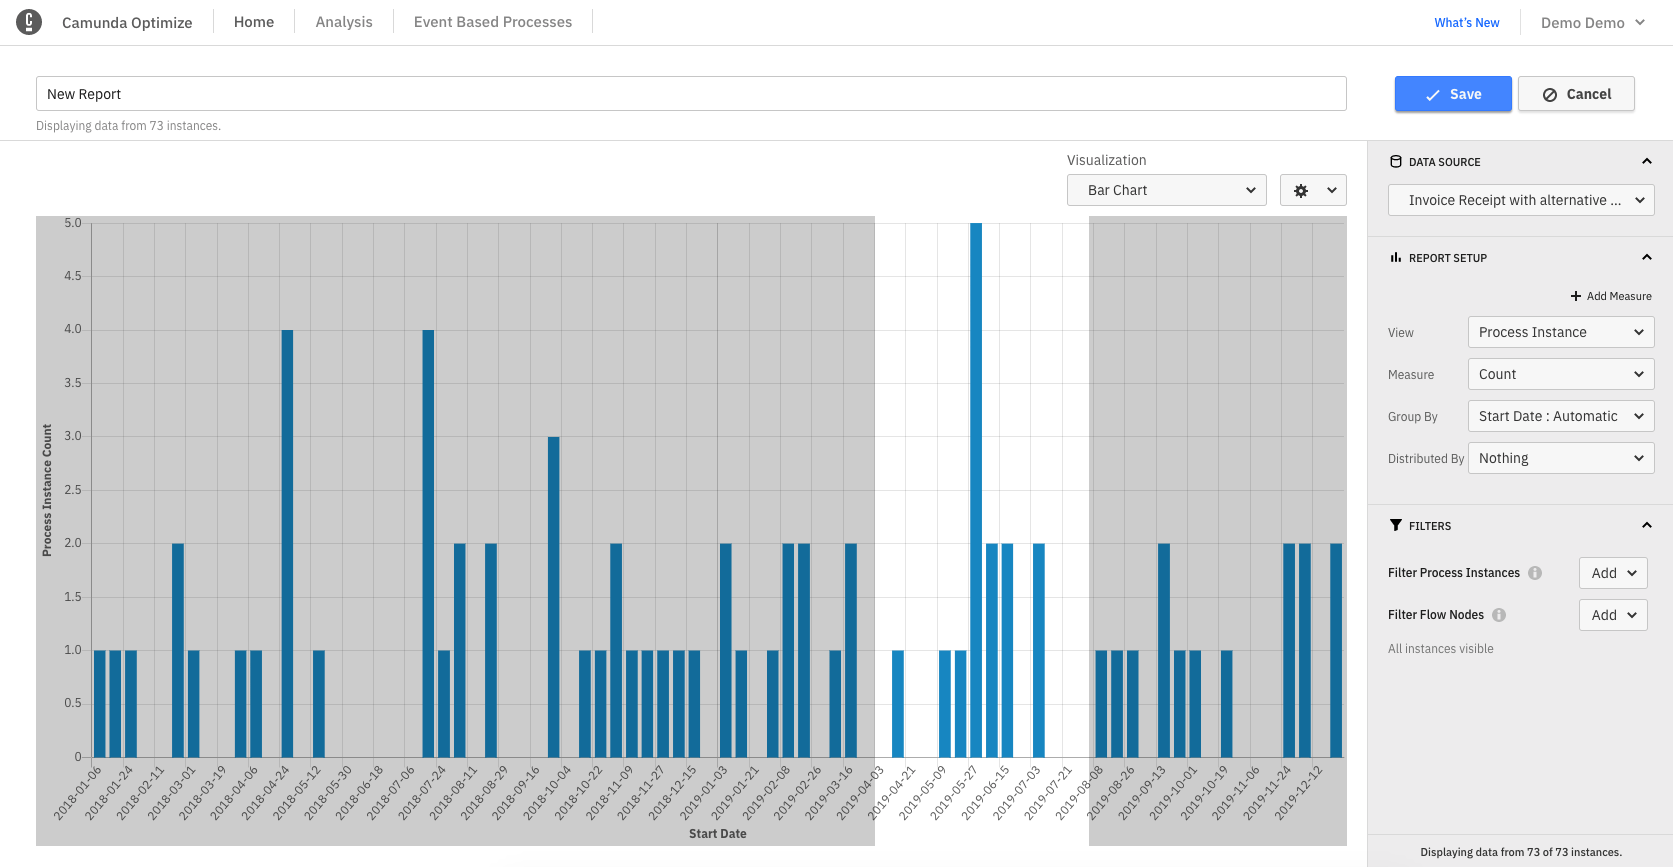Open the Bar Chart visualization dropdown

point(1166,190)
